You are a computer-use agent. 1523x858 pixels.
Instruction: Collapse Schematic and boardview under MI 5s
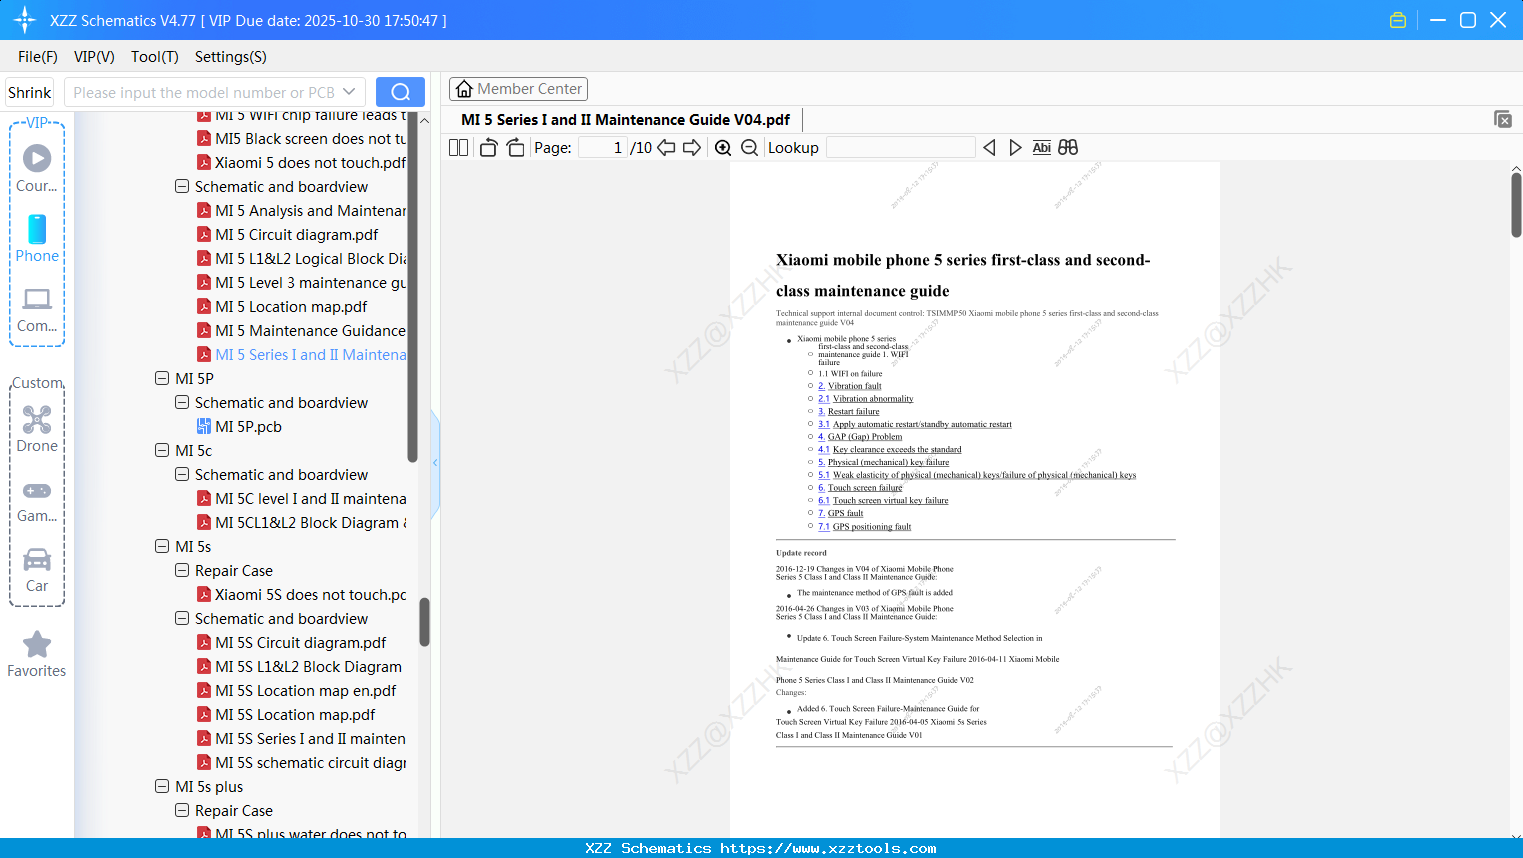(x=182, y=619)
